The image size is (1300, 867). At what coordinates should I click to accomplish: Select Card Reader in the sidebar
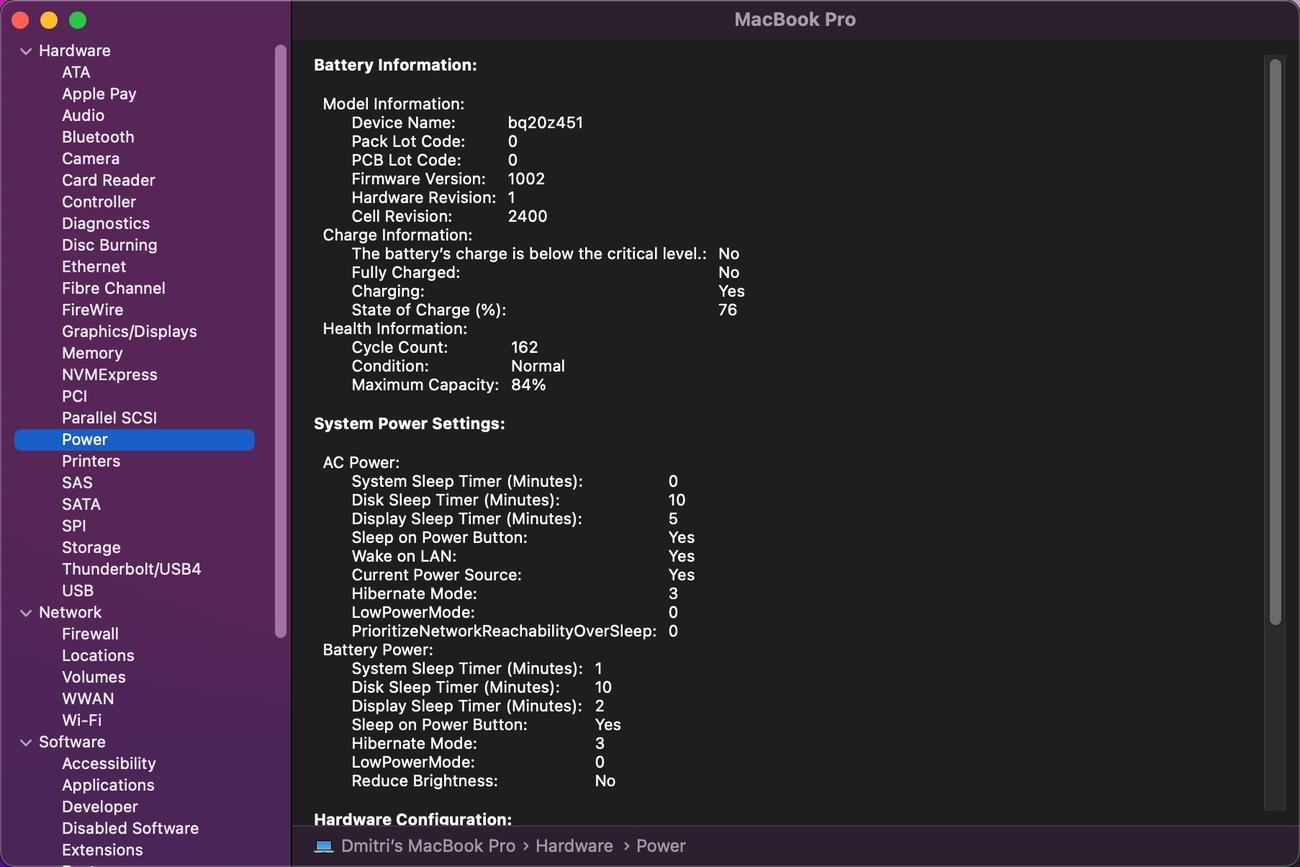(108, 180)
